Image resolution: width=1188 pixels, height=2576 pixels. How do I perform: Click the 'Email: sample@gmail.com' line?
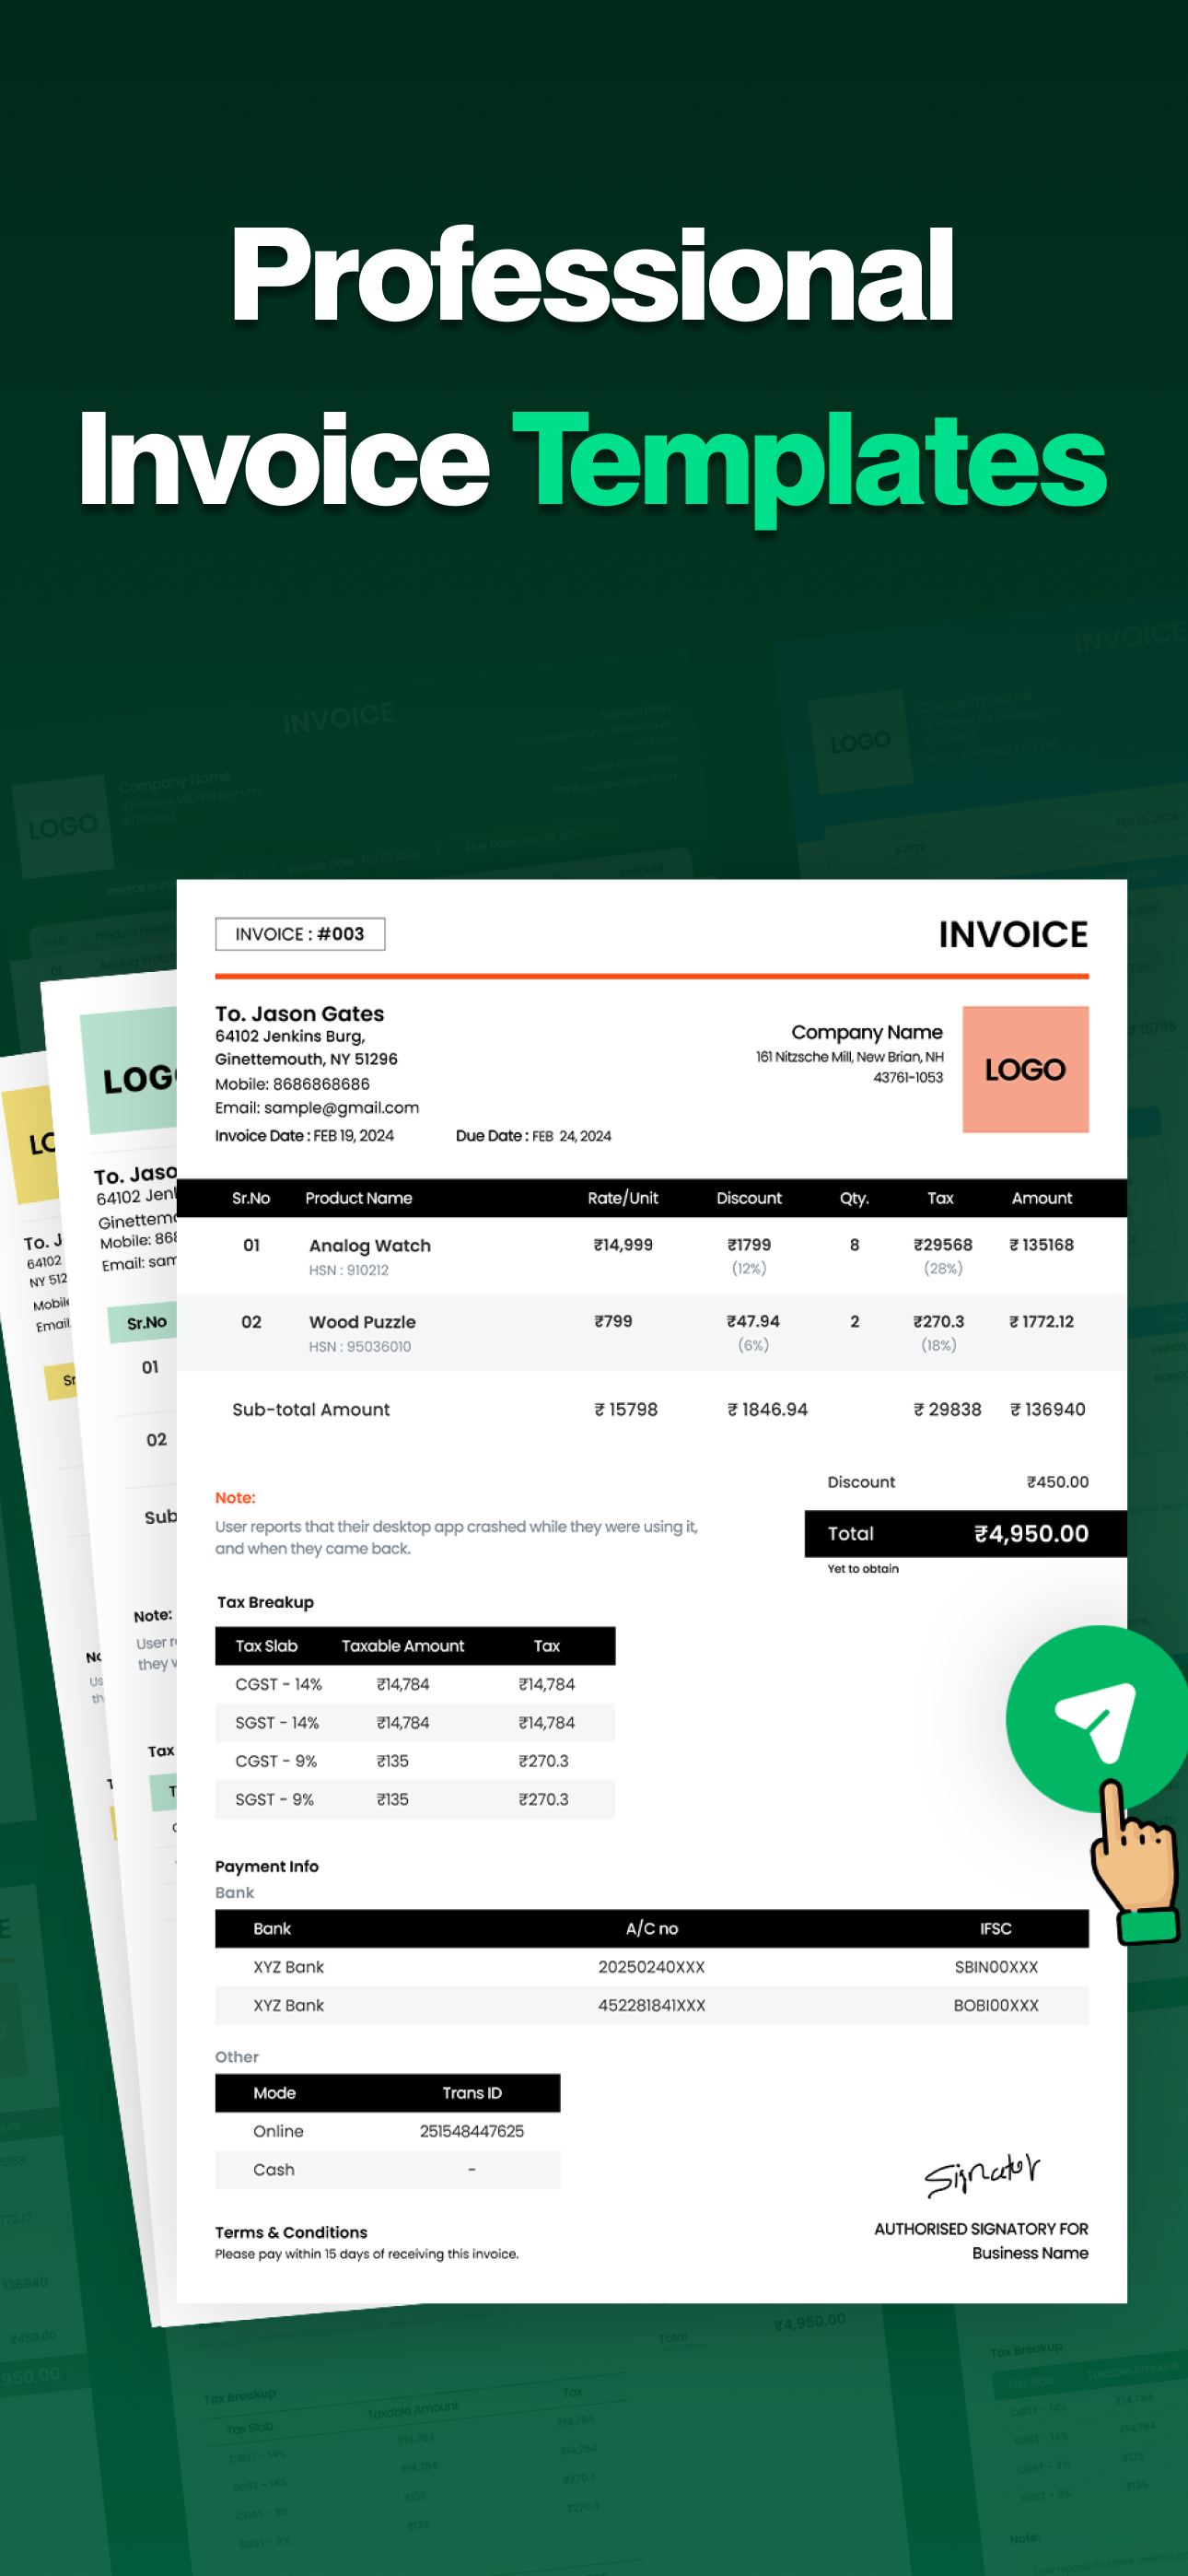[x=317, y=1107]
